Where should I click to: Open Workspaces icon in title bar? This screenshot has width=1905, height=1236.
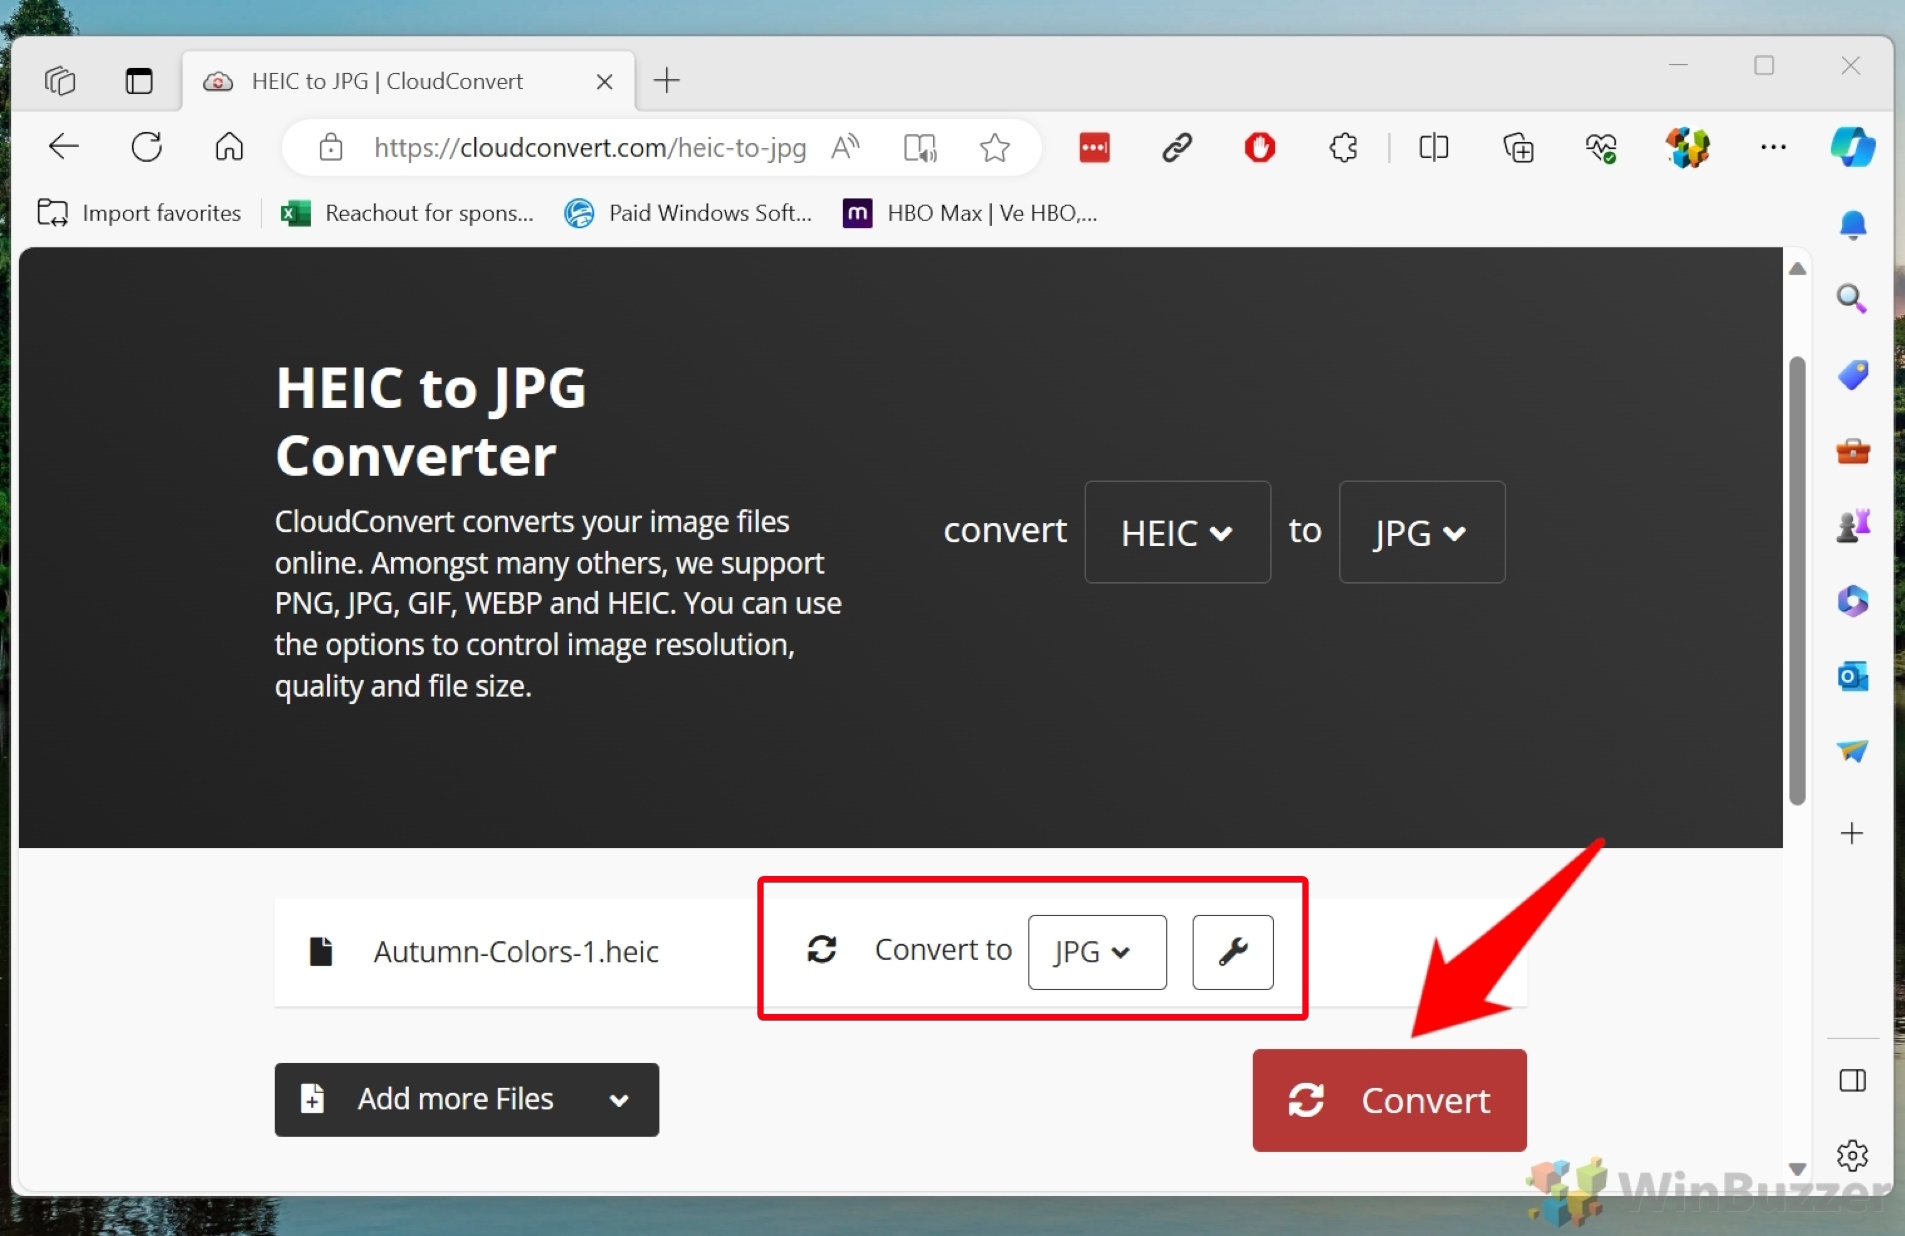[60, 81]
